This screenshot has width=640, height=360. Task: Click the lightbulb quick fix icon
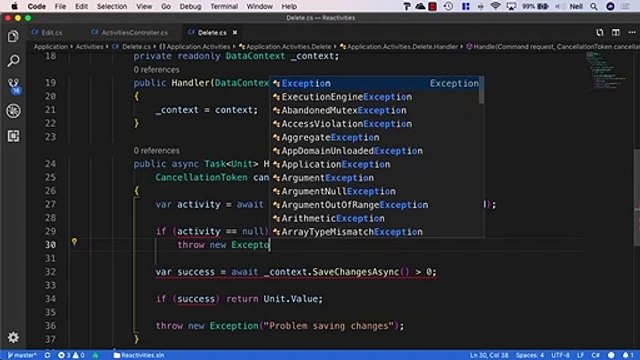74,242
